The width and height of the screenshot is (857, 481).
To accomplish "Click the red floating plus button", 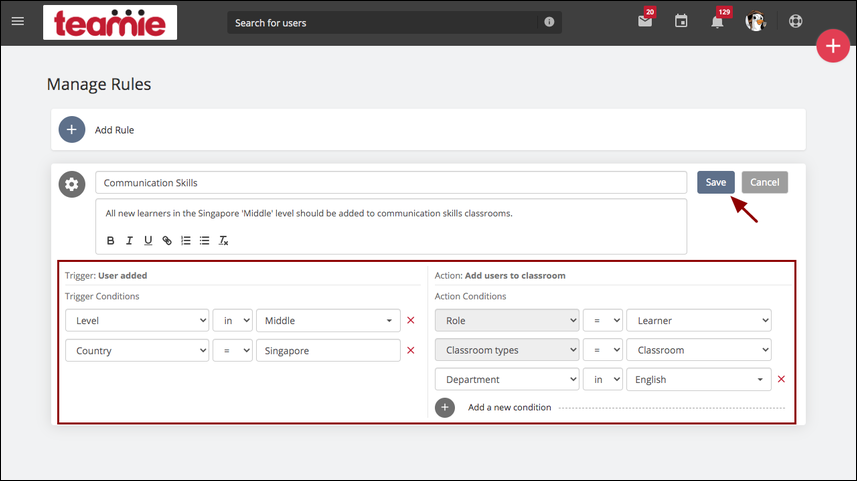I will pyautogui.click(x=832, y=46).
